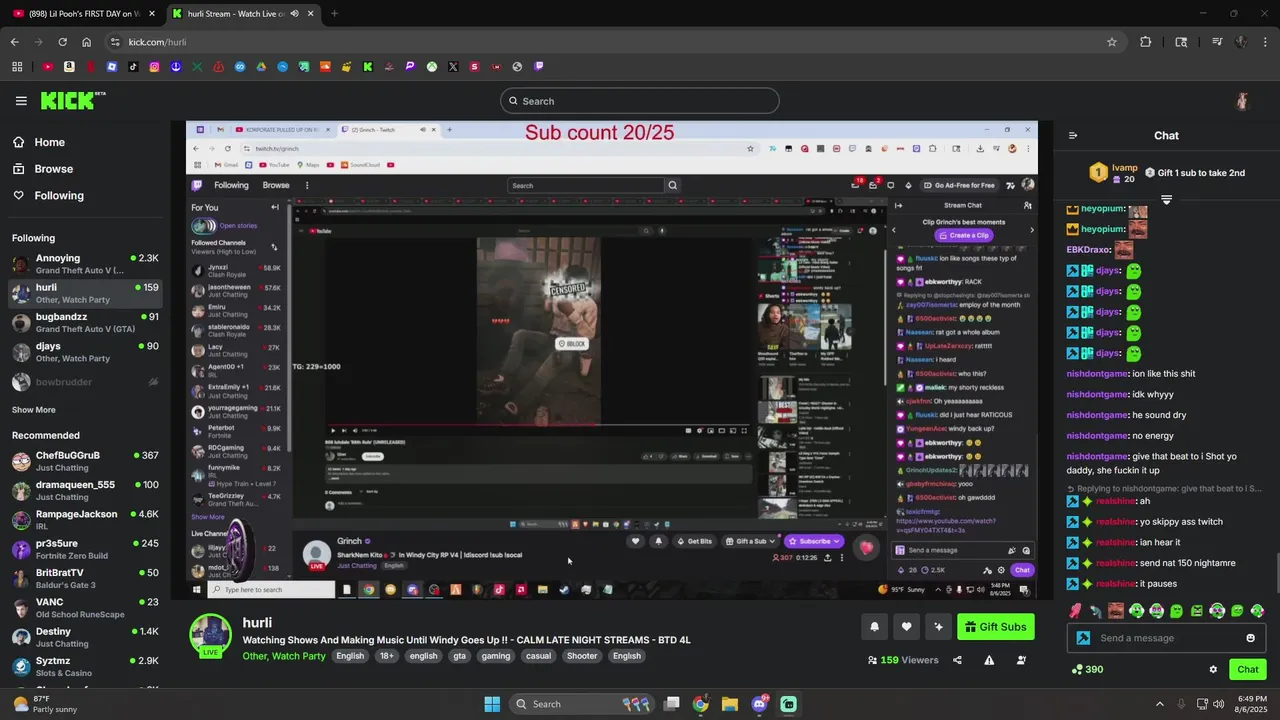Open djays channel in Following list
This screenshot has width=1280, height=720.
(x=85, y=352)
